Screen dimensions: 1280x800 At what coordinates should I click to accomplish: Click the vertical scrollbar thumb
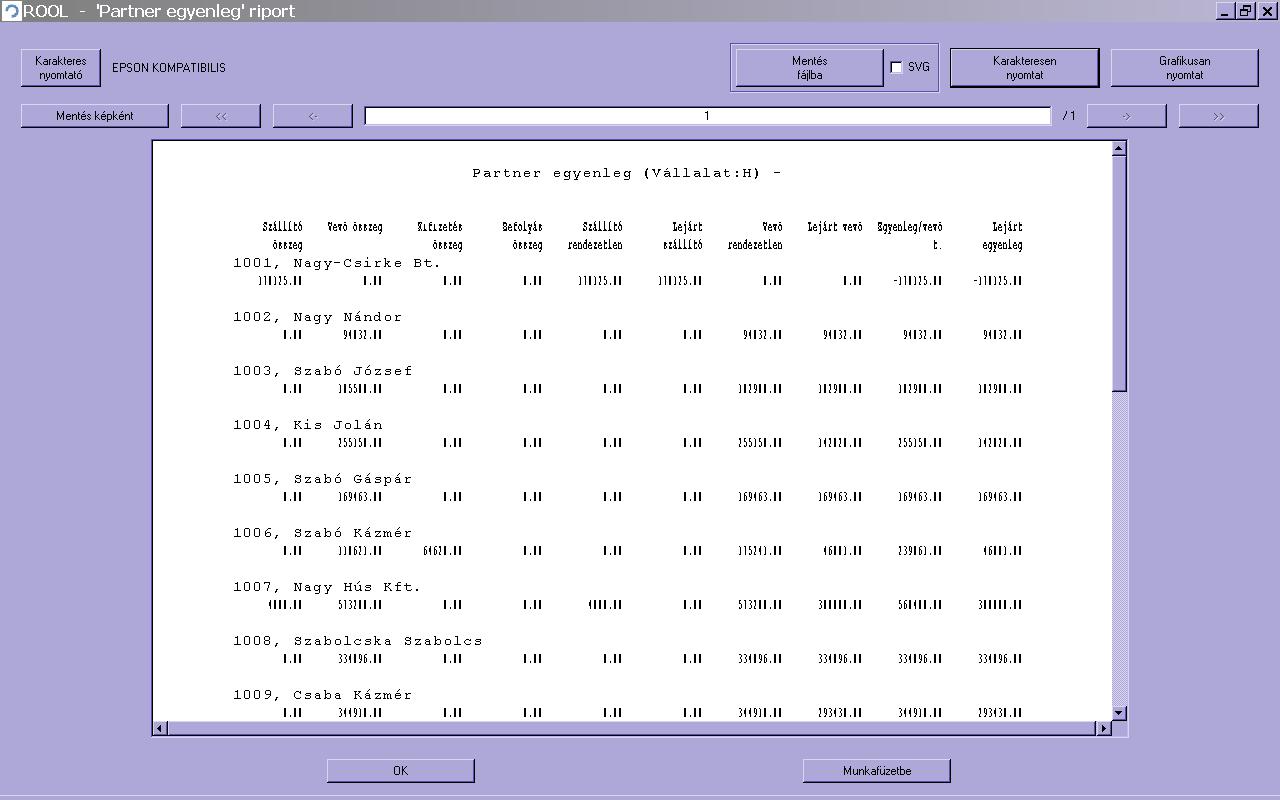click(x=1119, y=272)
